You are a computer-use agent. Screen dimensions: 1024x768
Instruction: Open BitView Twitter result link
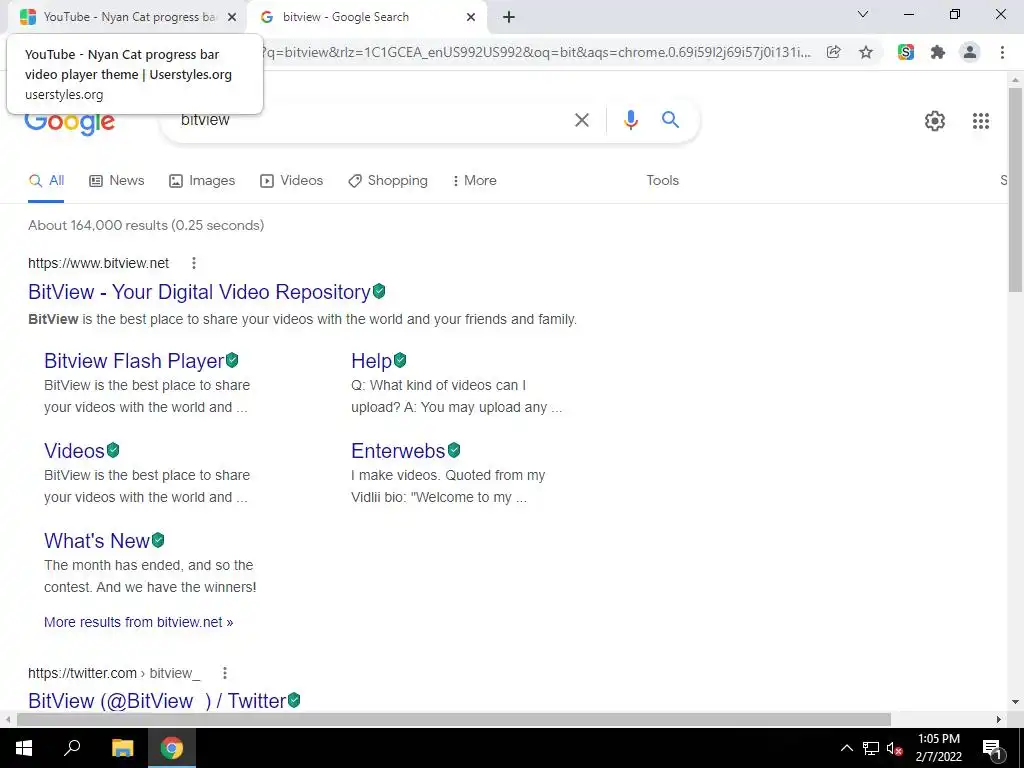click(157, 701)
